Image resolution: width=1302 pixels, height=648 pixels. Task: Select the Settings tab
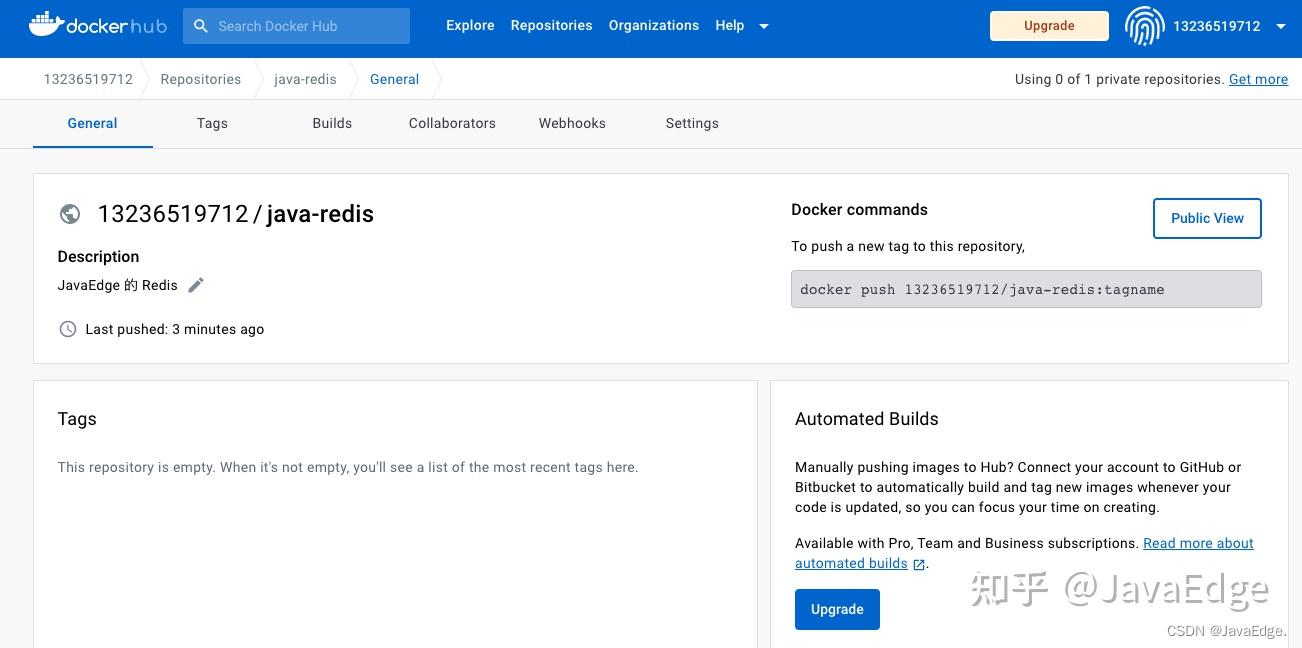[x=692, y=123]
